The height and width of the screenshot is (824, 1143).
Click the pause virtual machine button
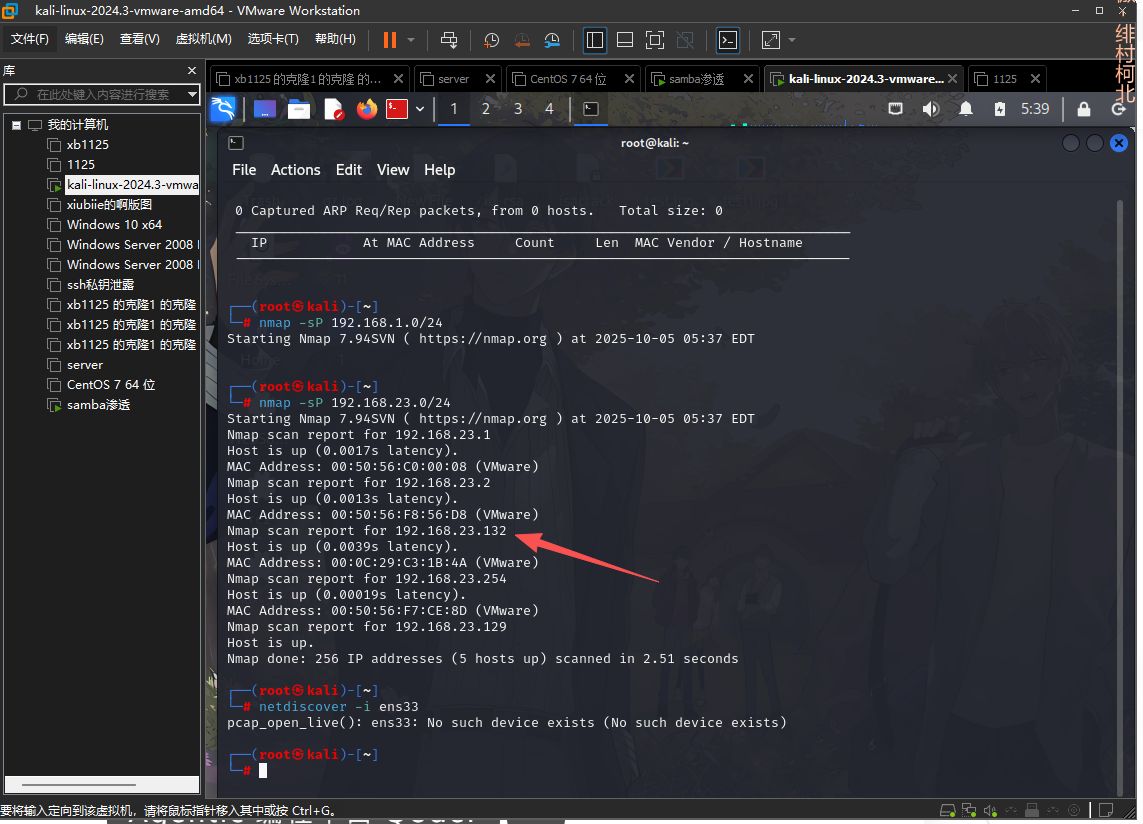389,40
